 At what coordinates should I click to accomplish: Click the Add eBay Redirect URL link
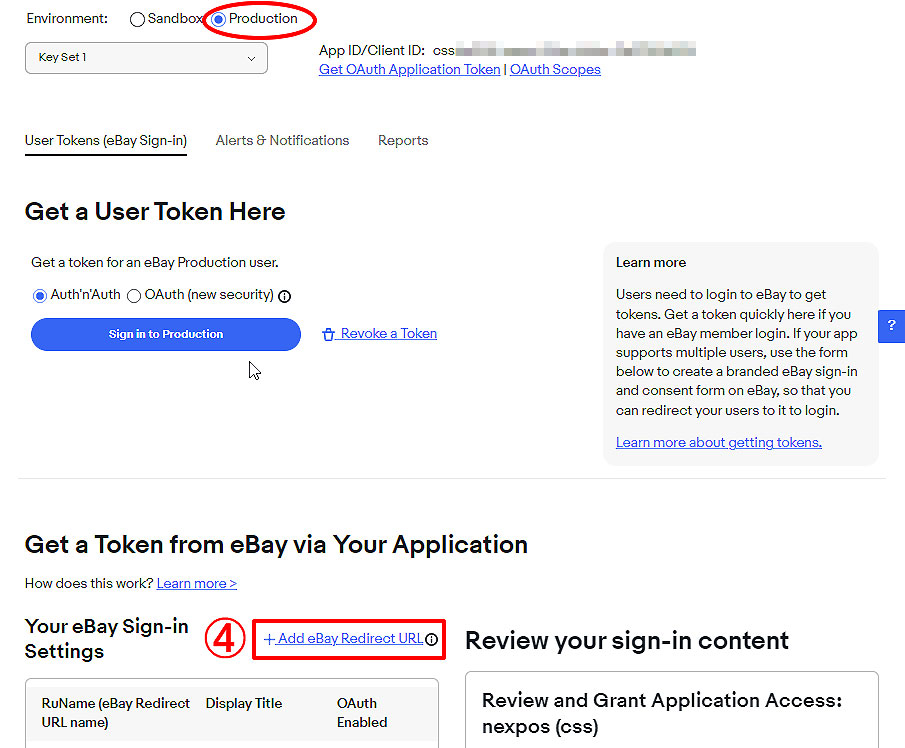coord(343,639)
